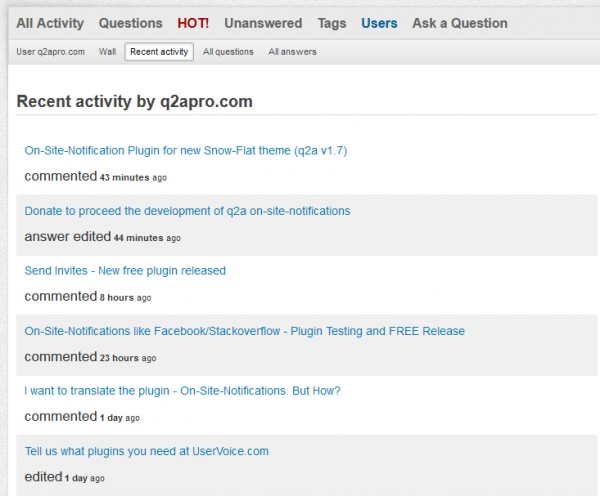The image size is (600, 496).
Task: Go to the Questions section
Action: click(130, 23)
